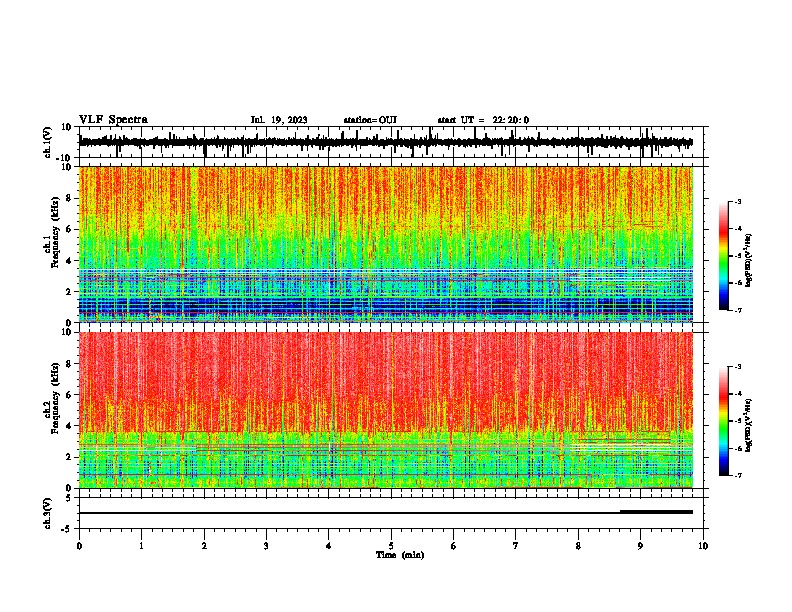Click the 'station=OUI' header label
Screen dimensions: 792x612
(370, 120)
